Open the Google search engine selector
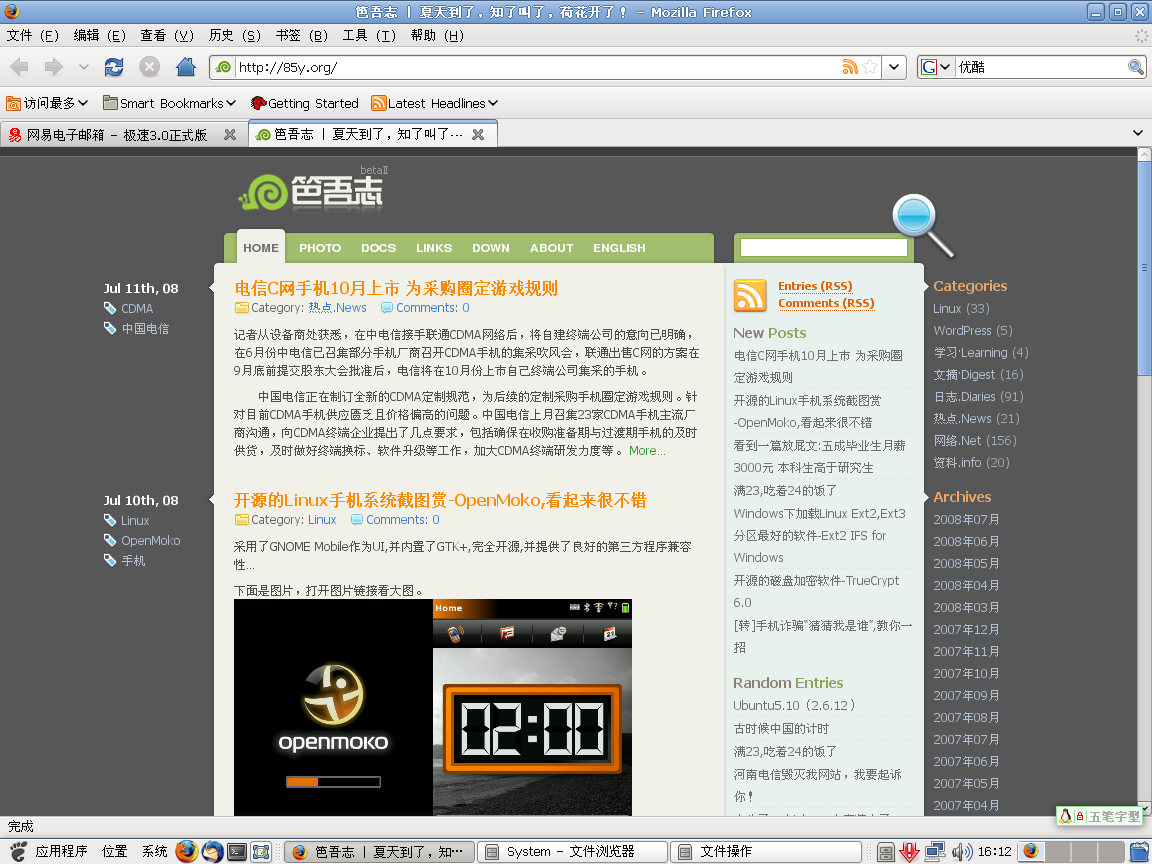Image resolution: width=1152 pixels, height=864 pixels. point(936,67)
